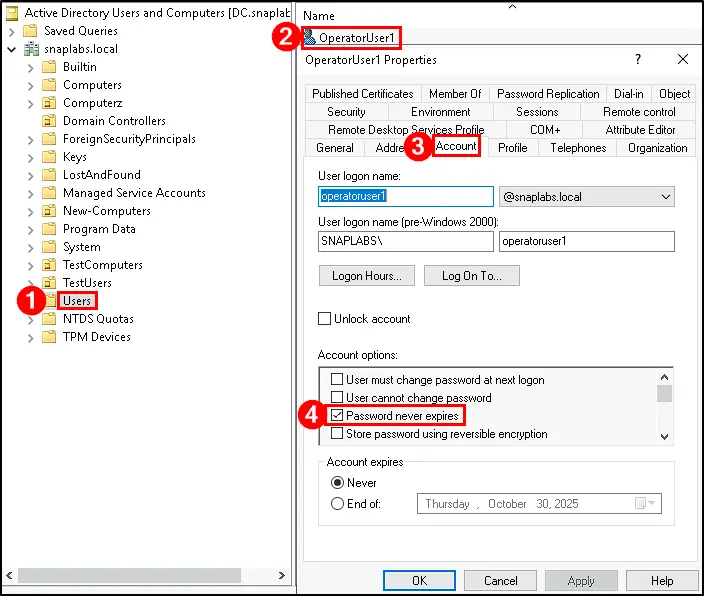
Task: Open the @snaplabs.local UPN suffix dropdown
Action: 666,197
